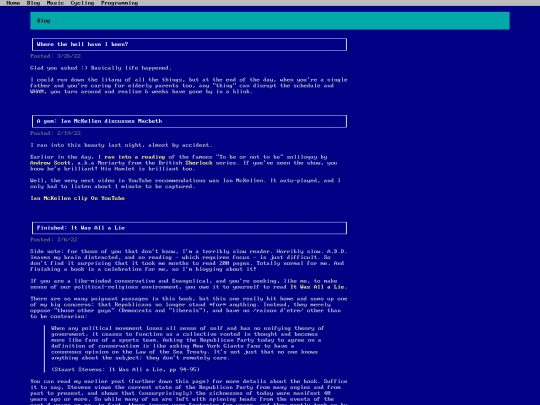540x405 pixels.
Task: Follow the yellow 'It Was All a Lie' link
Action: [317, 287]
